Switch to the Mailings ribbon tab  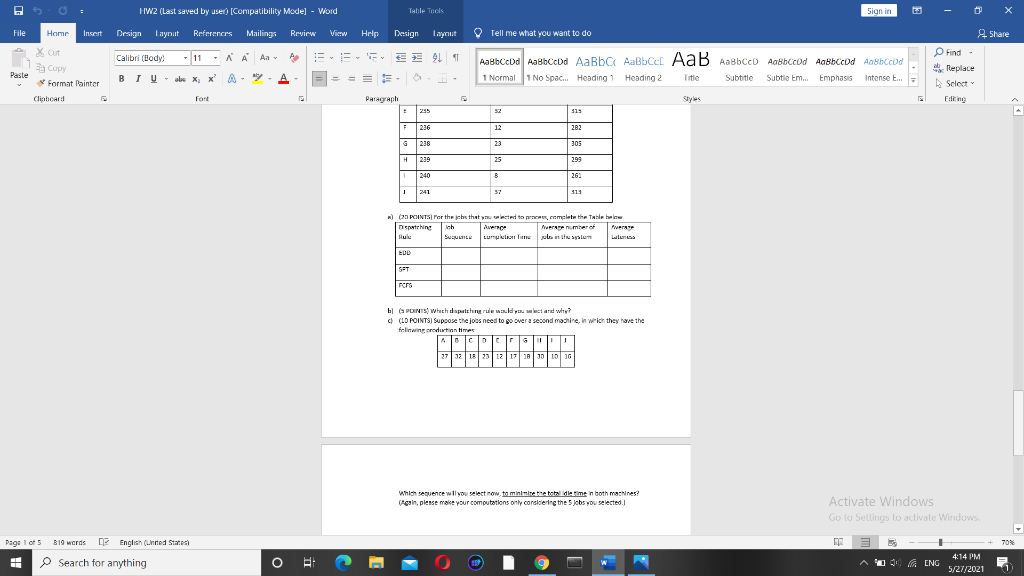coord(261,33)
